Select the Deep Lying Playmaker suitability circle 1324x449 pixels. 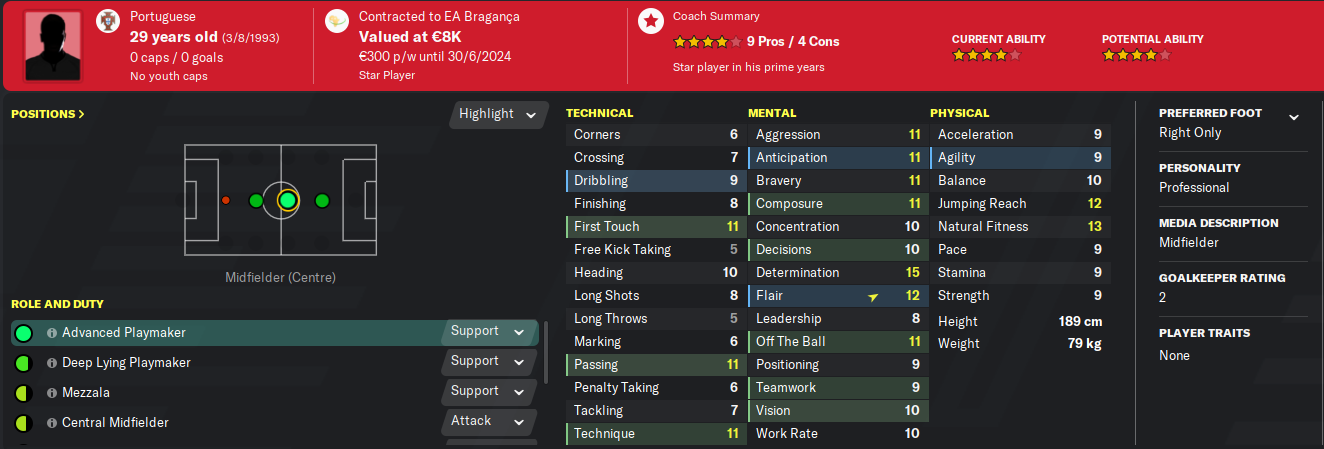tap(24, 363)
